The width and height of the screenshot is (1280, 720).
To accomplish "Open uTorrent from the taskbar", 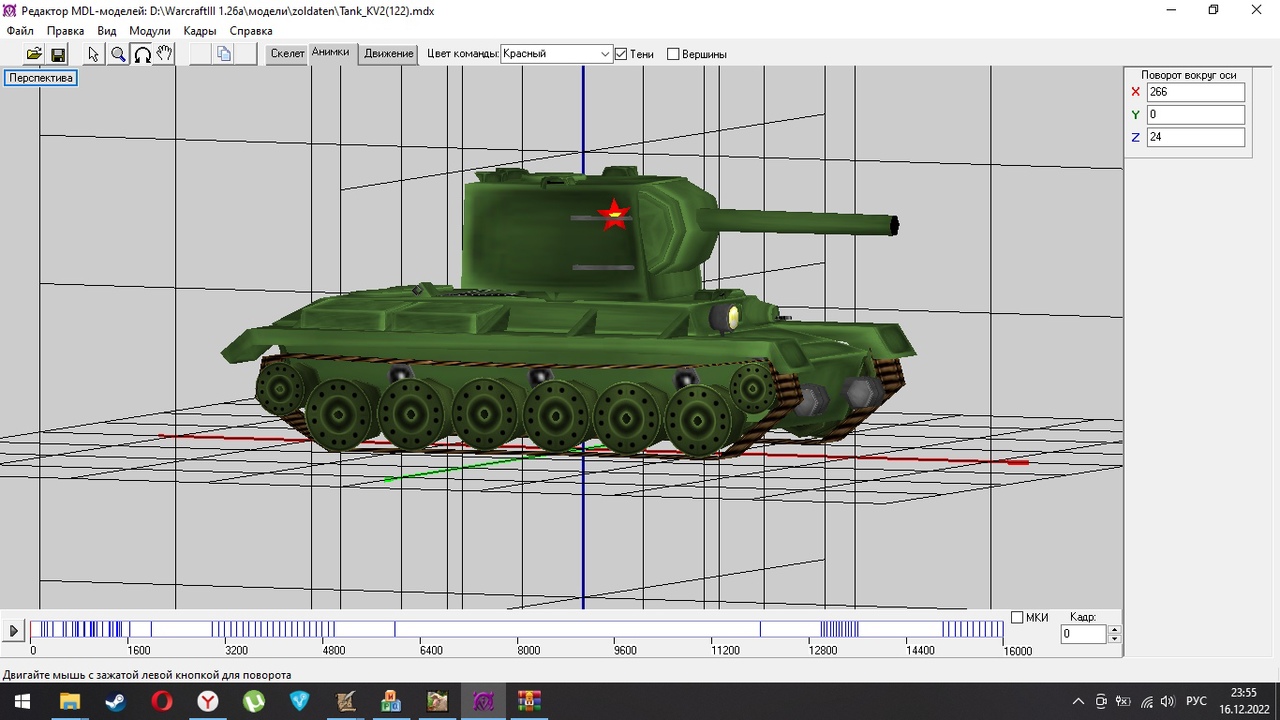I will 254,702.
